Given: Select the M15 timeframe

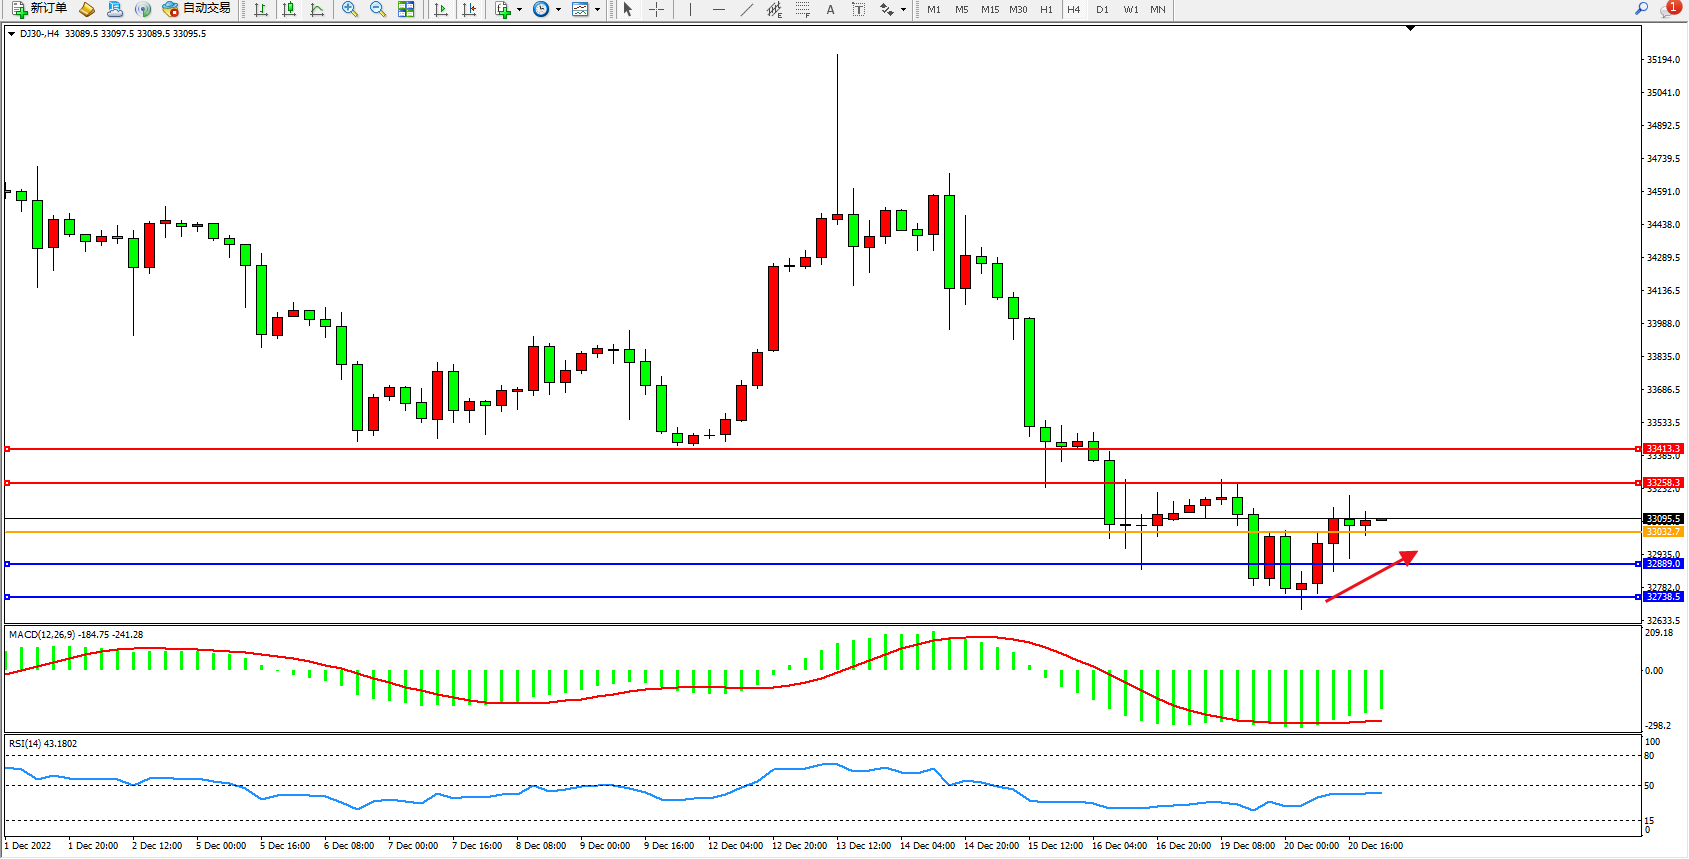Looking at the screenshot, I should [x=989, y=9].
